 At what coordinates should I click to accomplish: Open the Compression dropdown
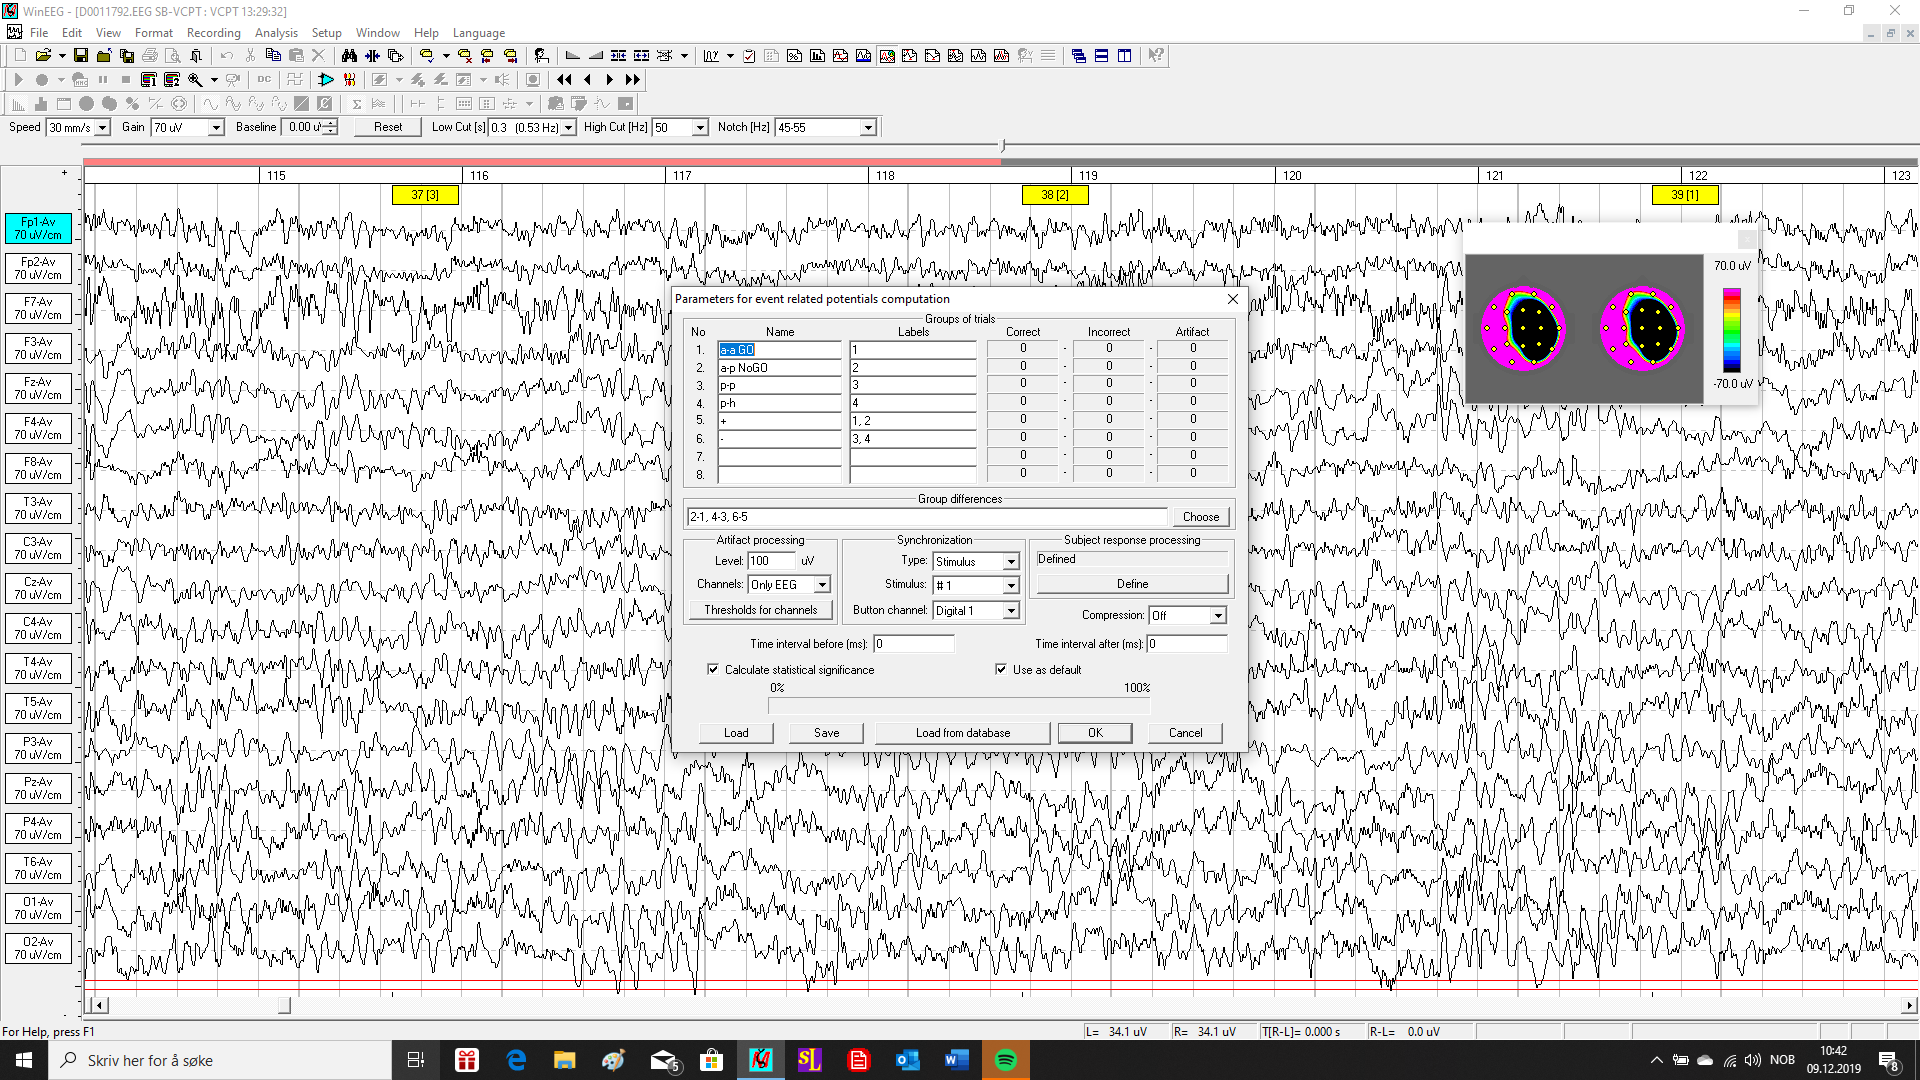(1217, 616)
